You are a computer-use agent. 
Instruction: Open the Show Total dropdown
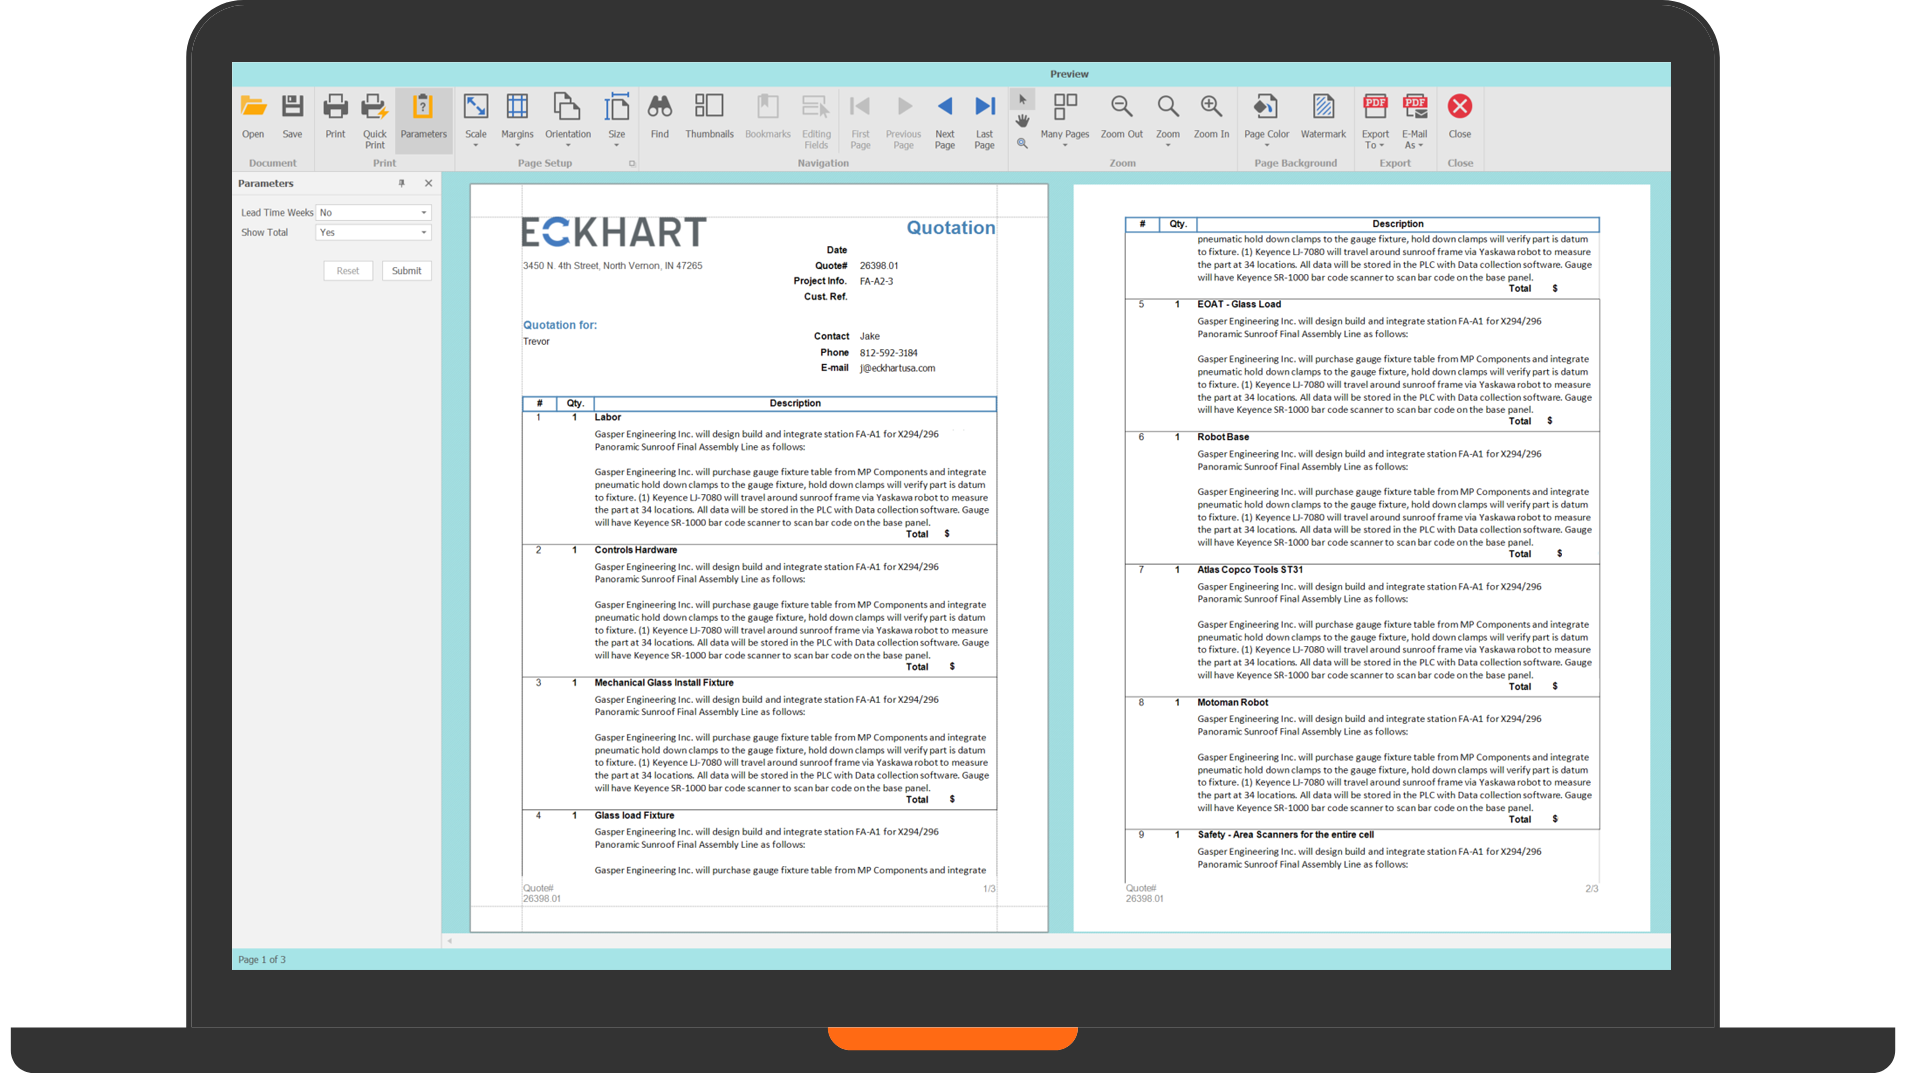coord(424,233)
